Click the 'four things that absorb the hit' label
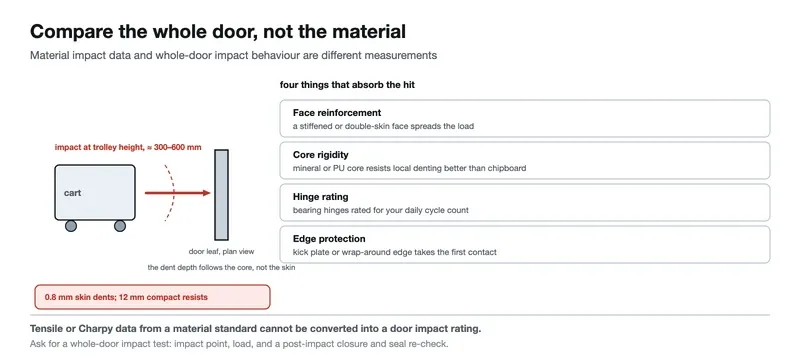800x360 pixels. tap(347, 85)
